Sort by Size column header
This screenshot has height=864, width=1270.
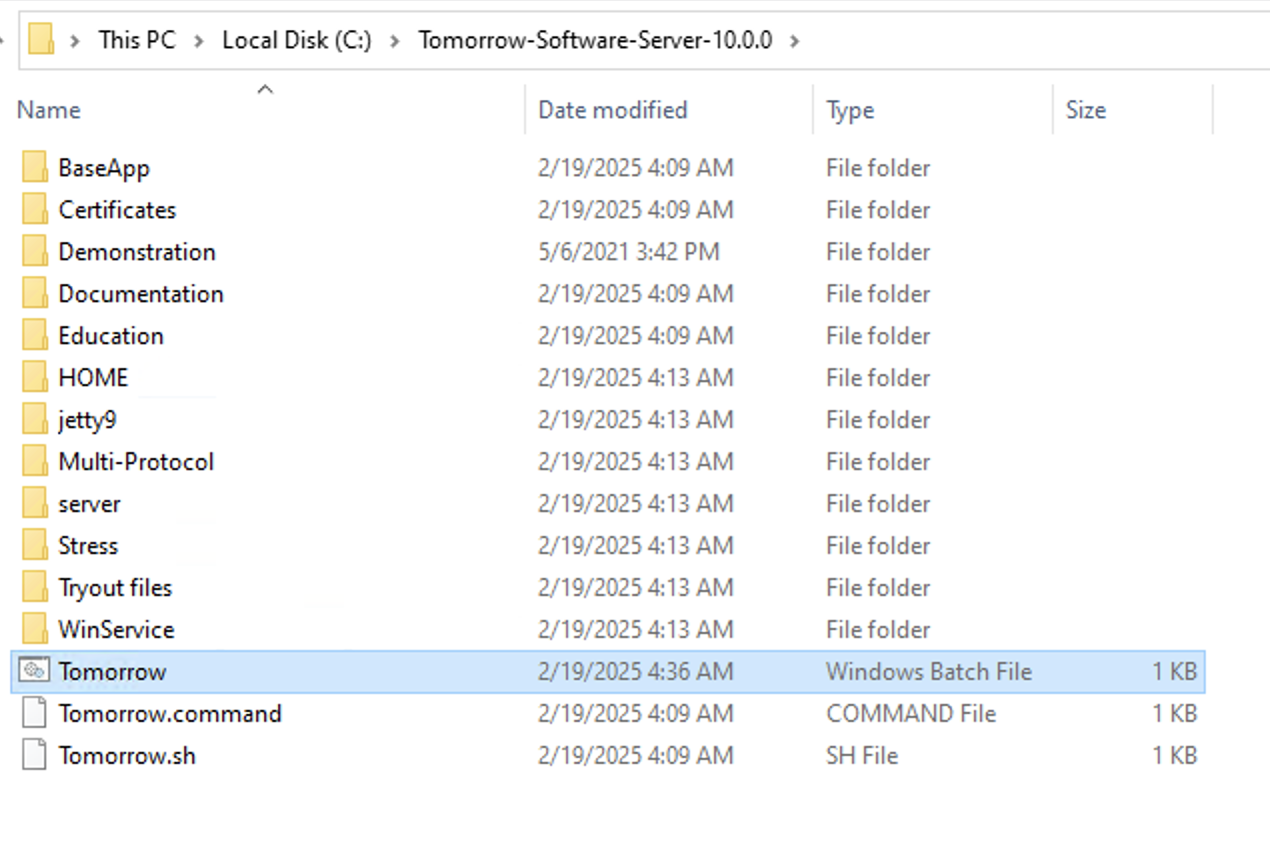(1085, 110)
